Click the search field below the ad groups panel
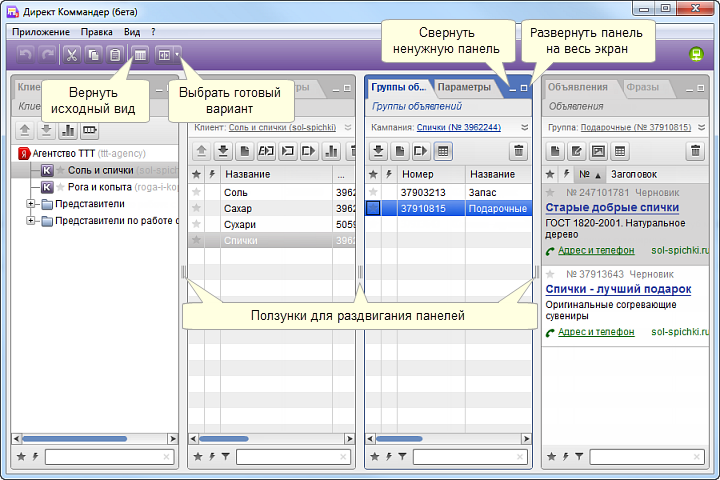 pyautogui.click(x=470, y=457)
